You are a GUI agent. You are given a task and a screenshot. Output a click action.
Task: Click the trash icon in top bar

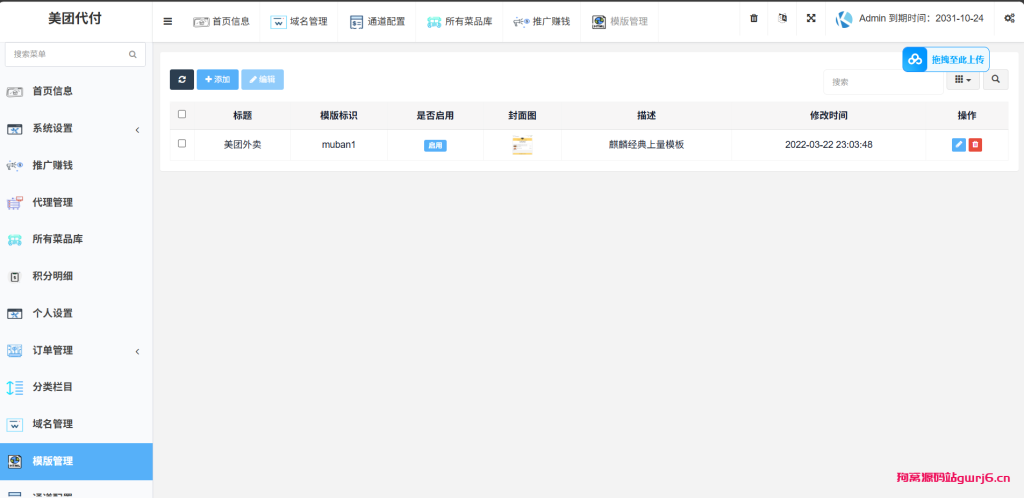click(x=754, y=18)
